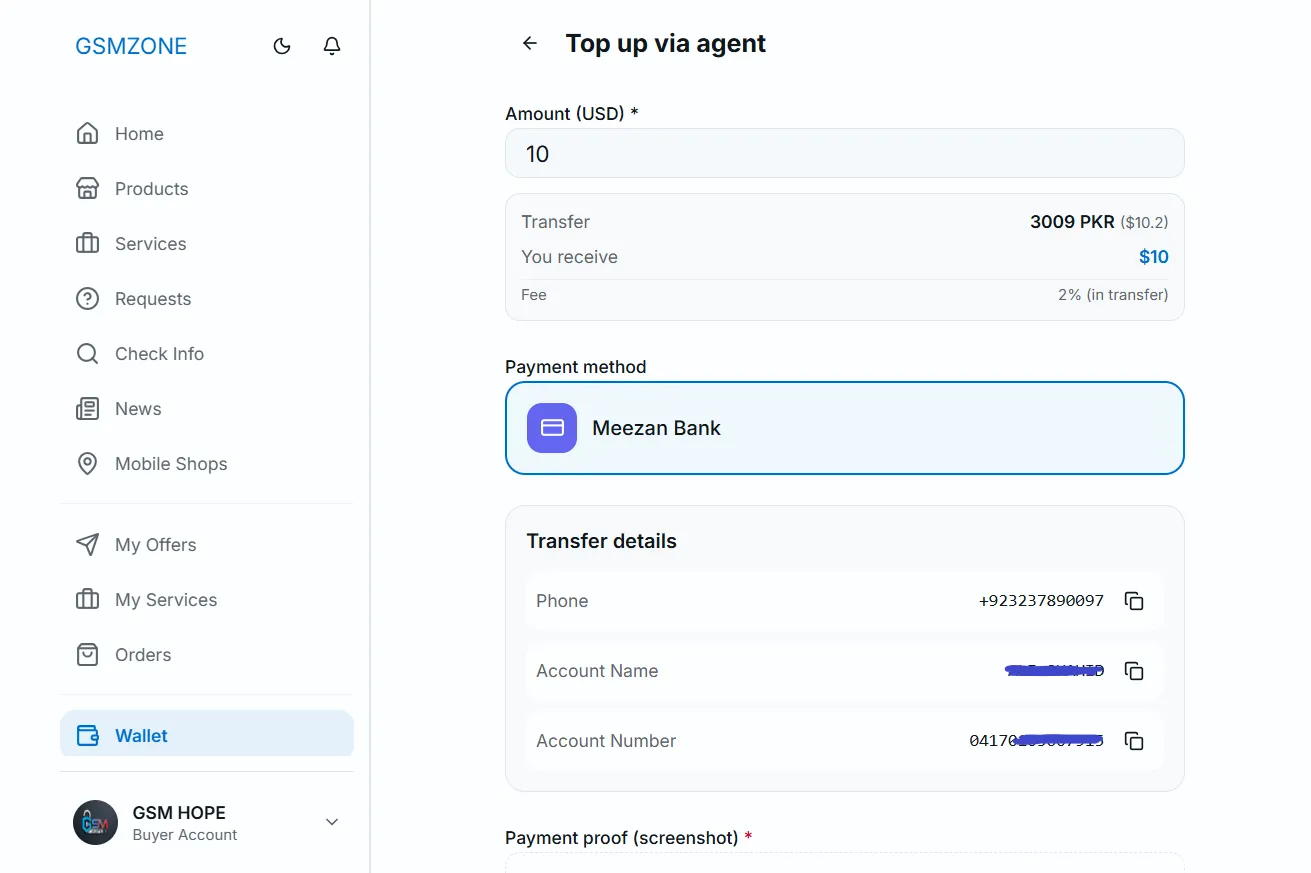Image resolution: width=1311 pixels, height=873 pixels.
Task: Copy the Account Number value
Action: [x=1134, y=741]
